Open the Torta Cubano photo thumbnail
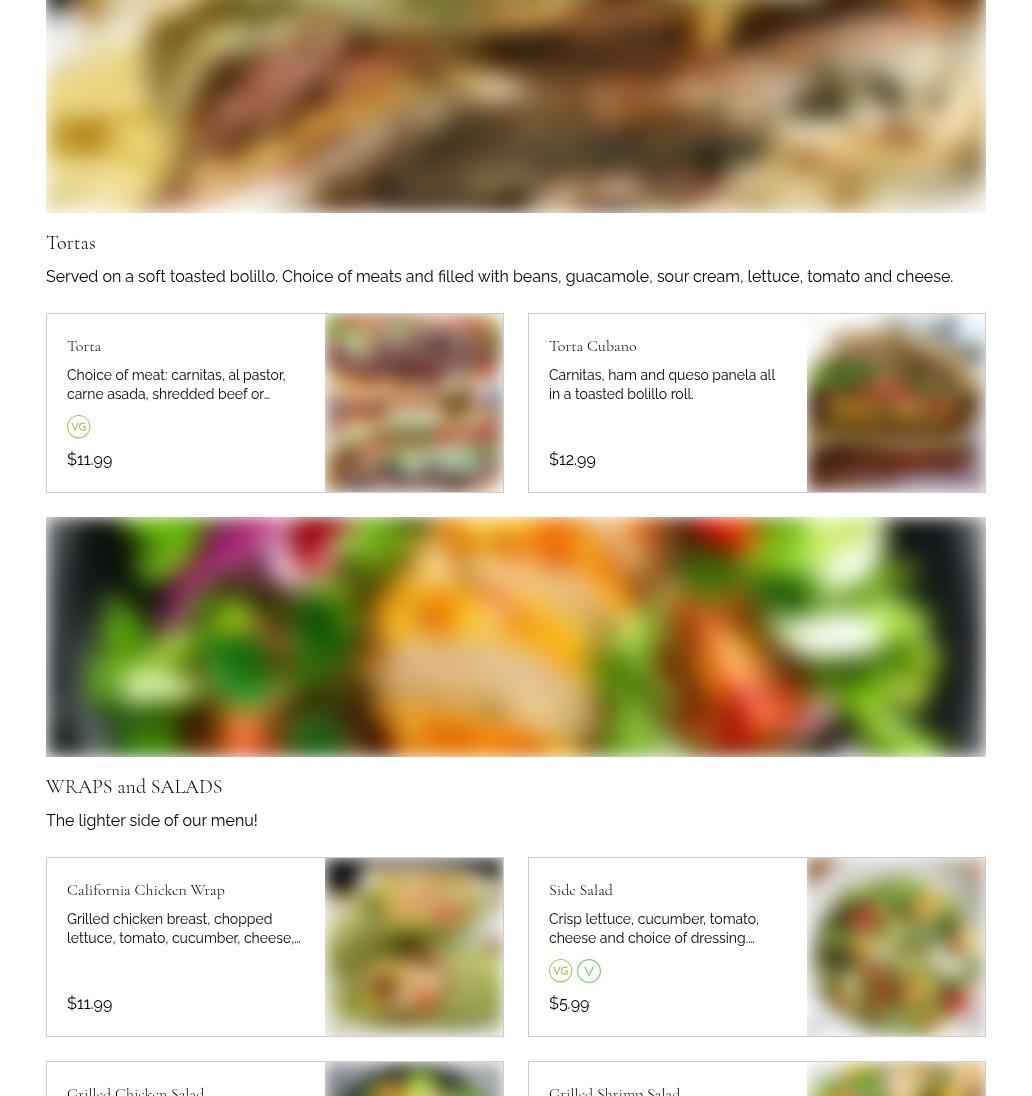 [896, 403]
